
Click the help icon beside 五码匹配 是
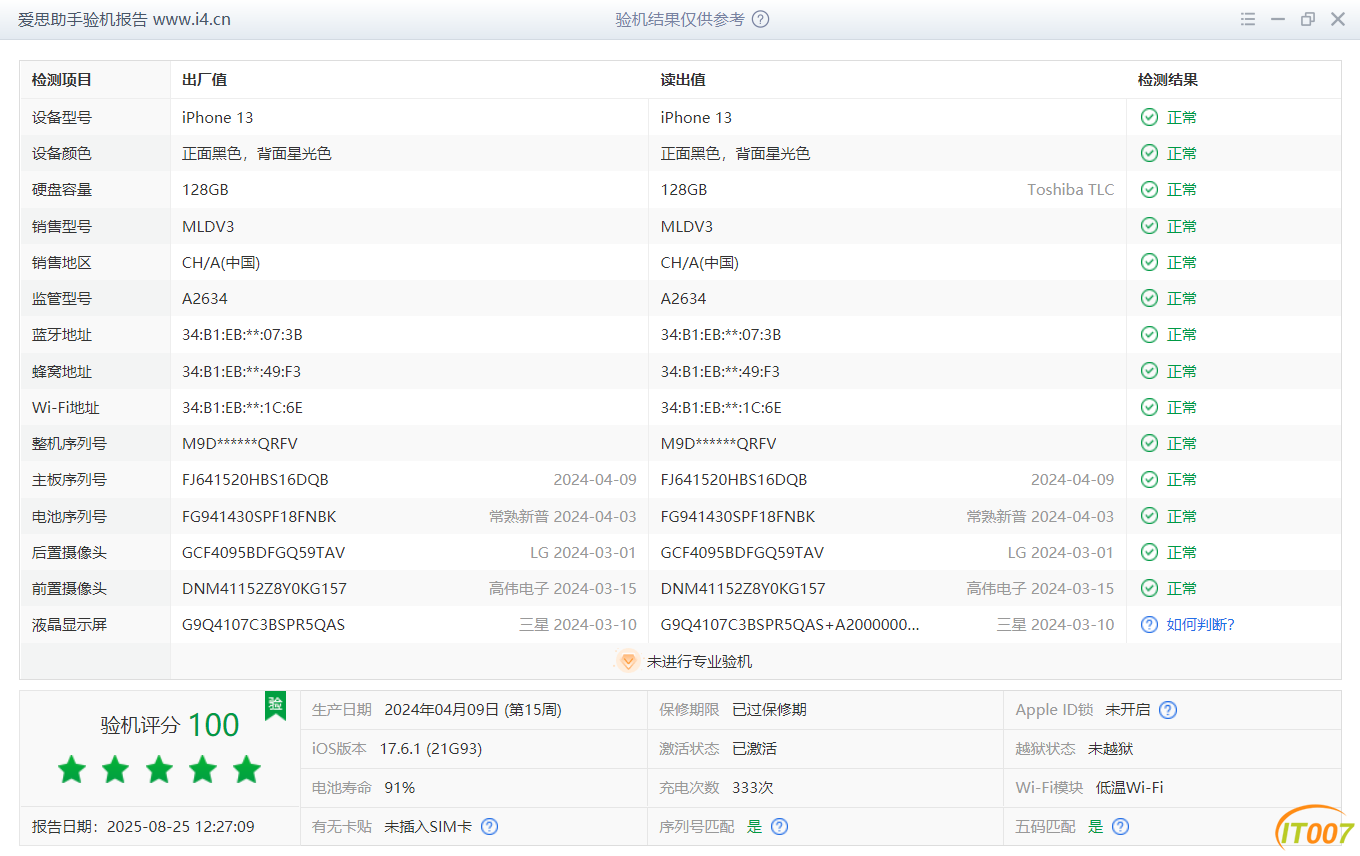click(1121, 827)
